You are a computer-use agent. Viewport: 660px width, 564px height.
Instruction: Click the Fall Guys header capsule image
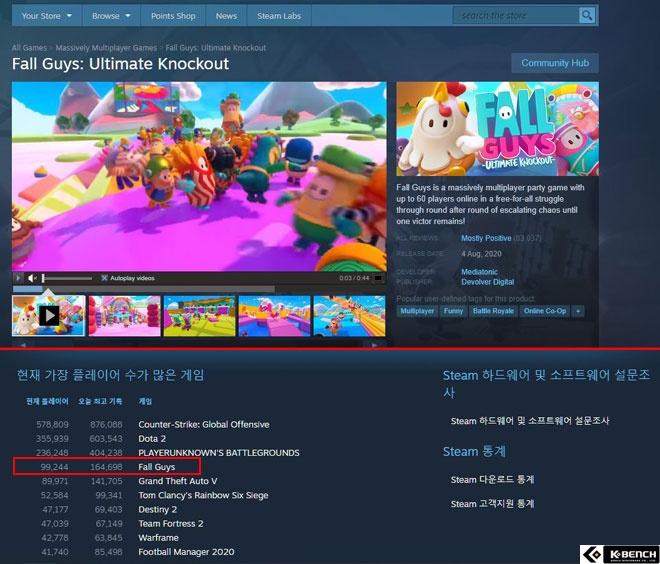click(498, 129)
